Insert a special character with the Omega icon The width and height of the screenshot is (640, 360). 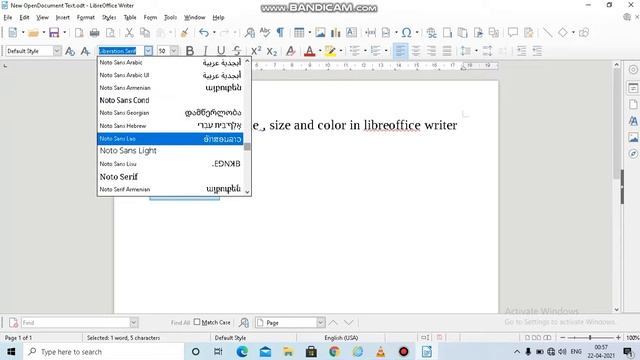(406, 33)
